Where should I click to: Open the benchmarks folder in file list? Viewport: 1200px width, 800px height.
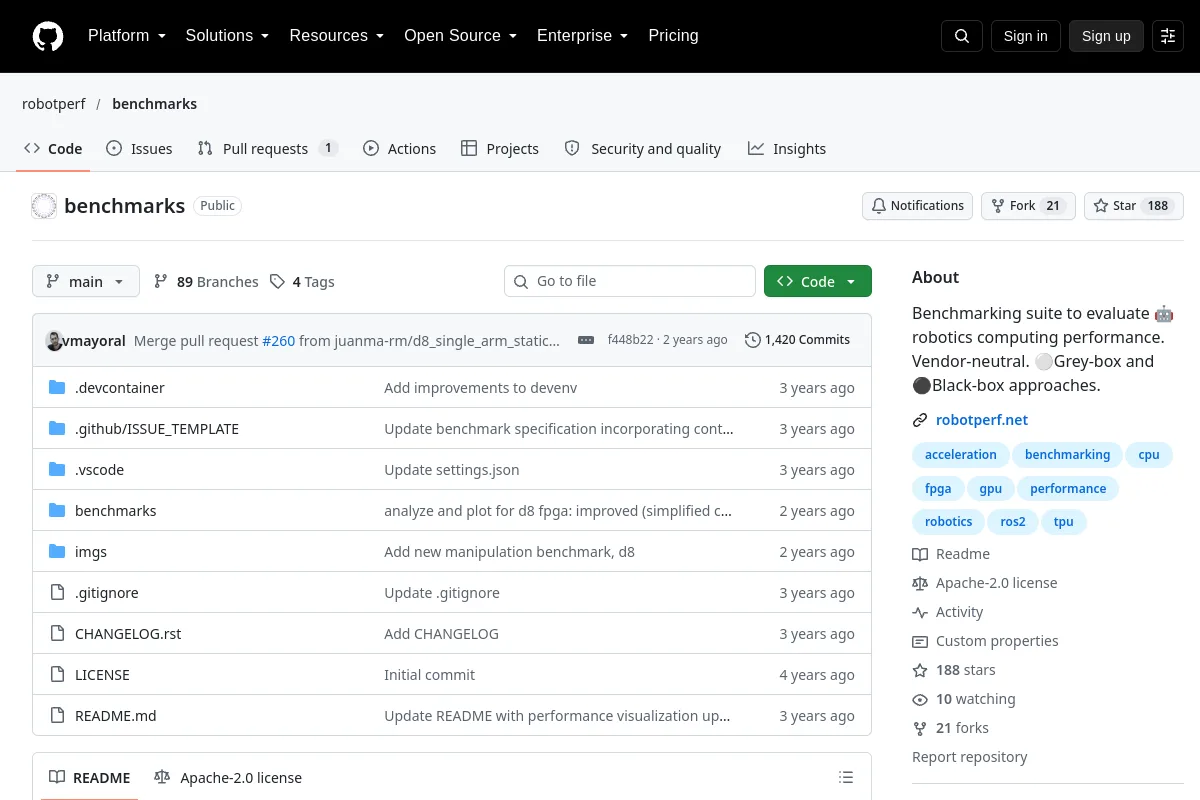coord(116,511)
